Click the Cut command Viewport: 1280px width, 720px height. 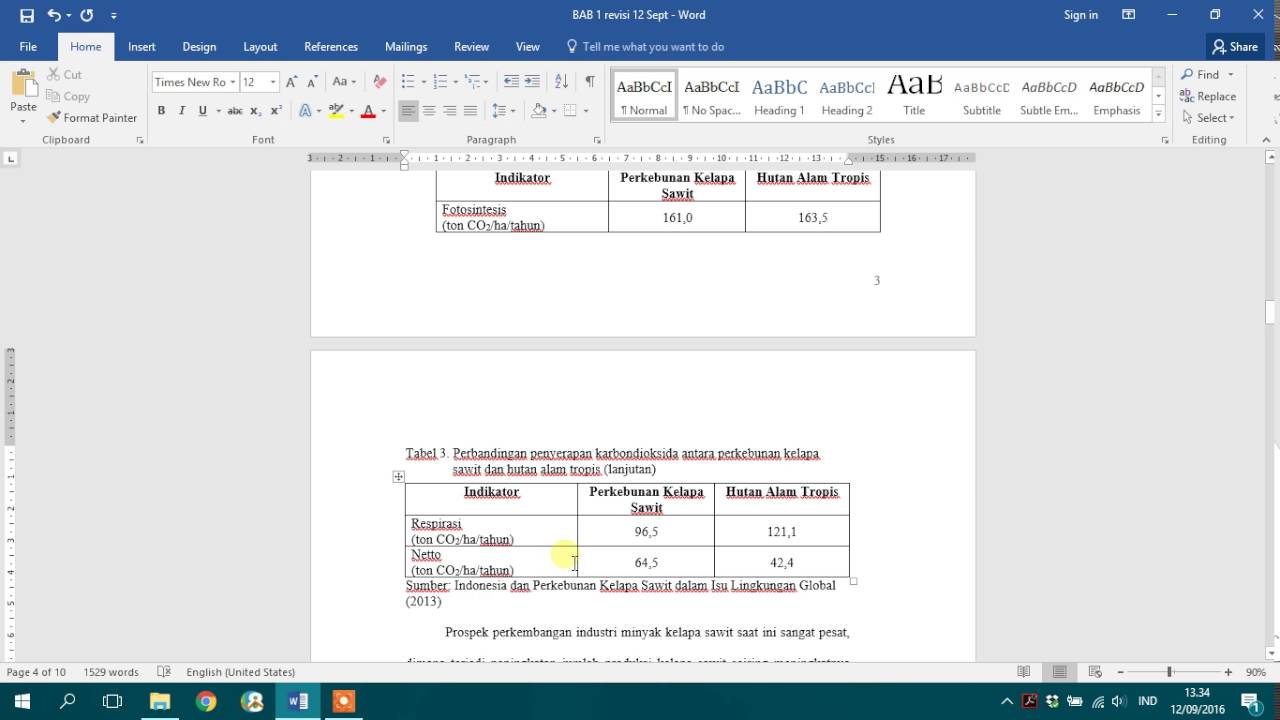click(64, 75)
